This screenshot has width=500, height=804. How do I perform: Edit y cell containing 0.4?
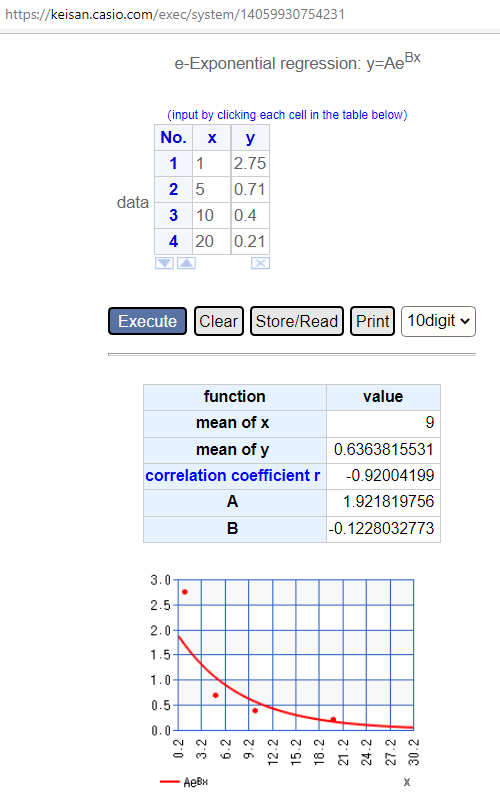(250, 215)
